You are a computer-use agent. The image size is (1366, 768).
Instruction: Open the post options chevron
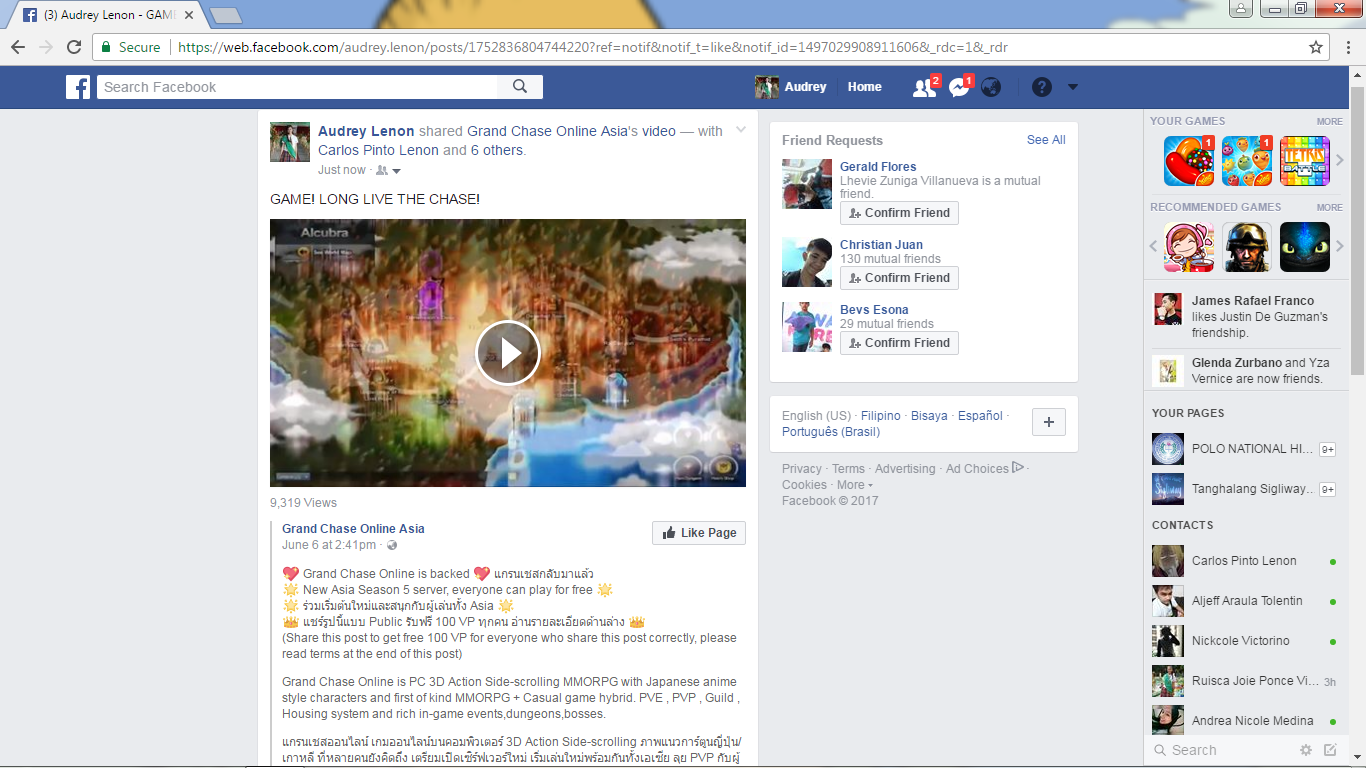point(741,130)
